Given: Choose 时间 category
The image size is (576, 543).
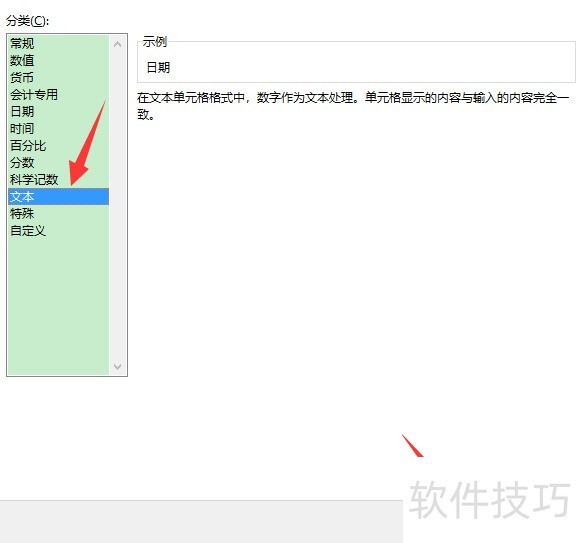Looking at the screenshot, I should tap(58, 128).
